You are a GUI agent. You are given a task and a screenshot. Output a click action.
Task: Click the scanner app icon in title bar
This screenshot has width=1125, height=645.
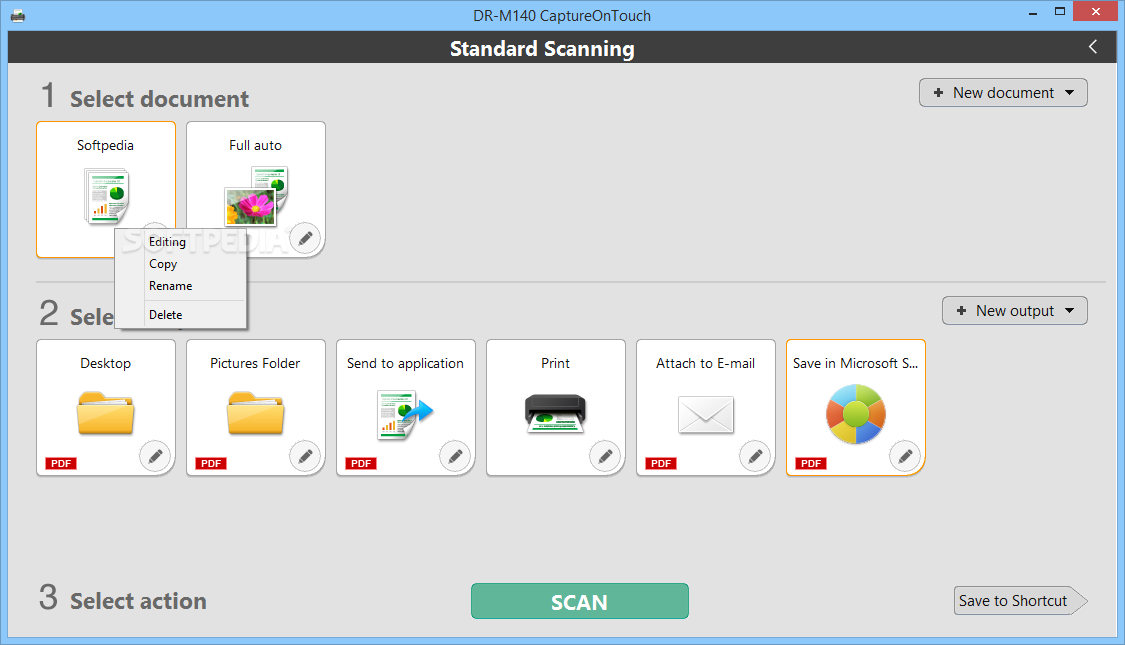18,15
